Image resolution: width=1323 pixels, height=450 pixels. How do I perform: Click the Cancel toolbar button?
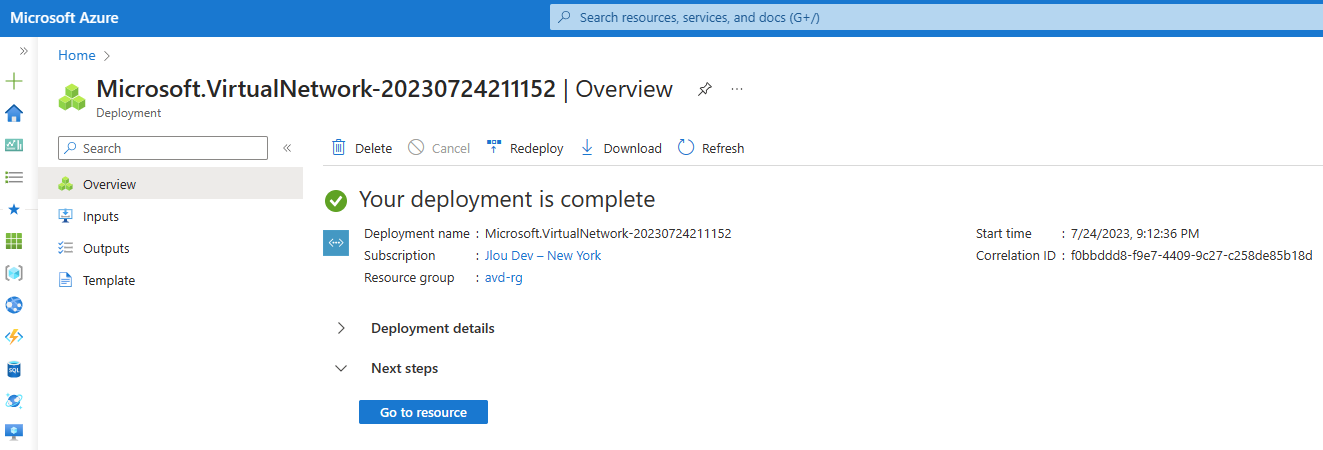439,148
